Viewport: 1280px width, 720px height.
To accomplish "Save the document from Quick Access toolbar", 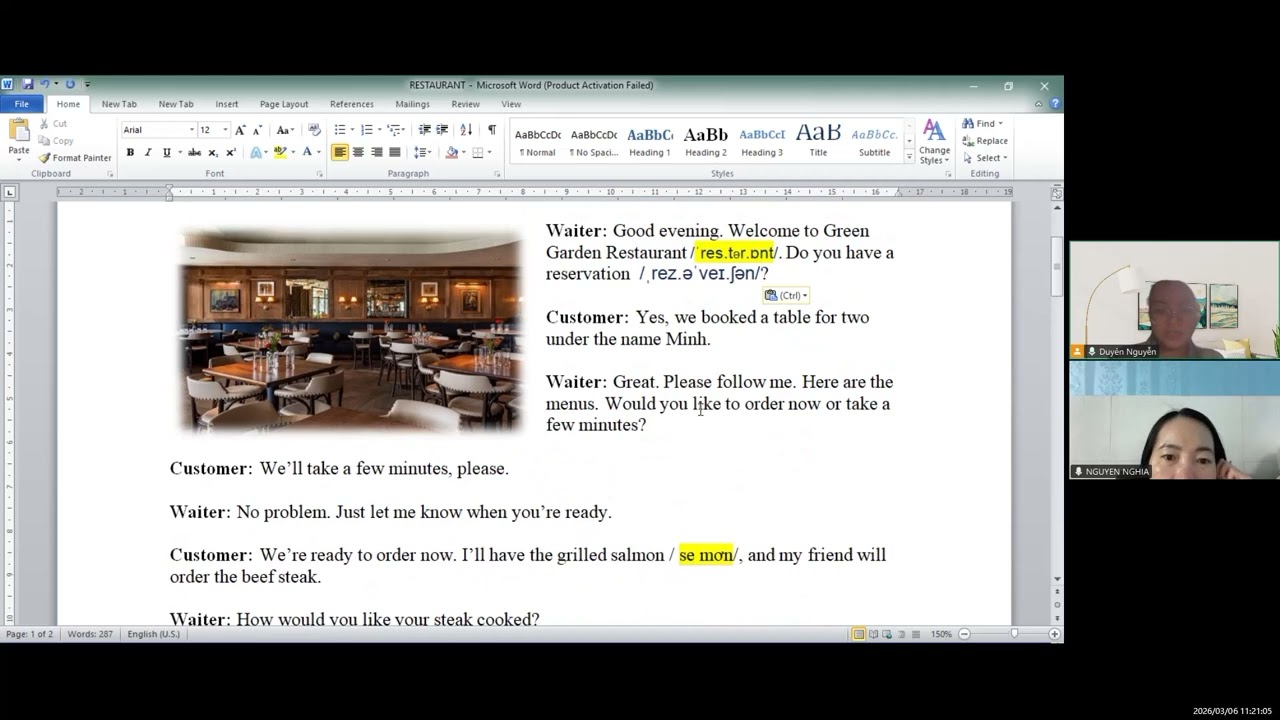I will (27, 85).
